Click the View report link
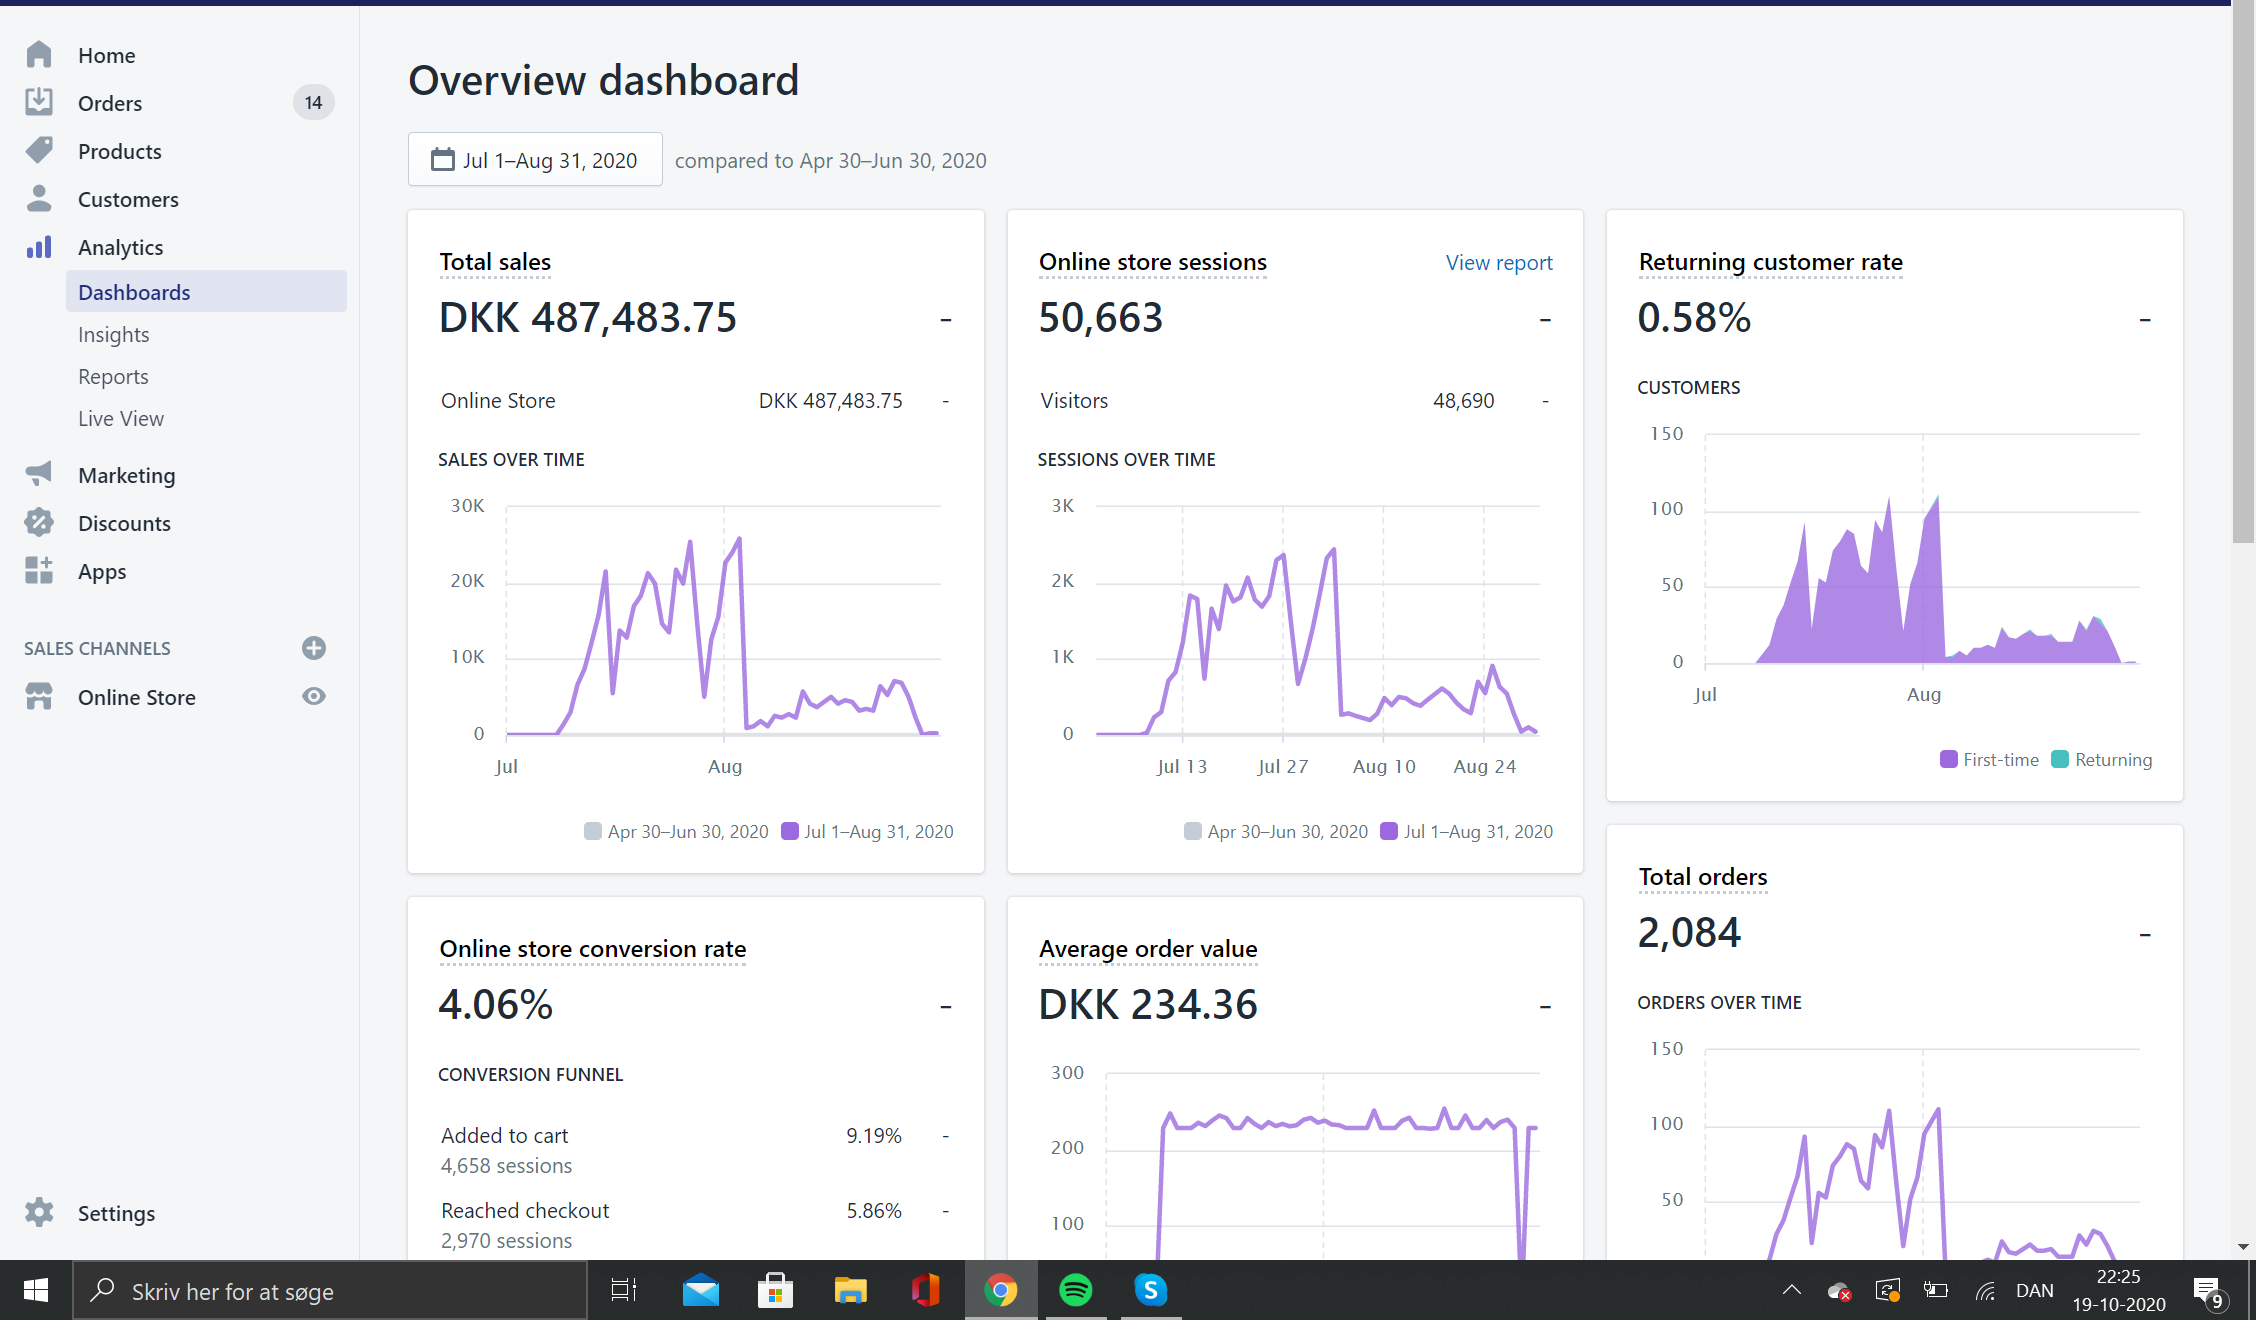Viewport: 2256px width, 1320px height. (1498, 262)
